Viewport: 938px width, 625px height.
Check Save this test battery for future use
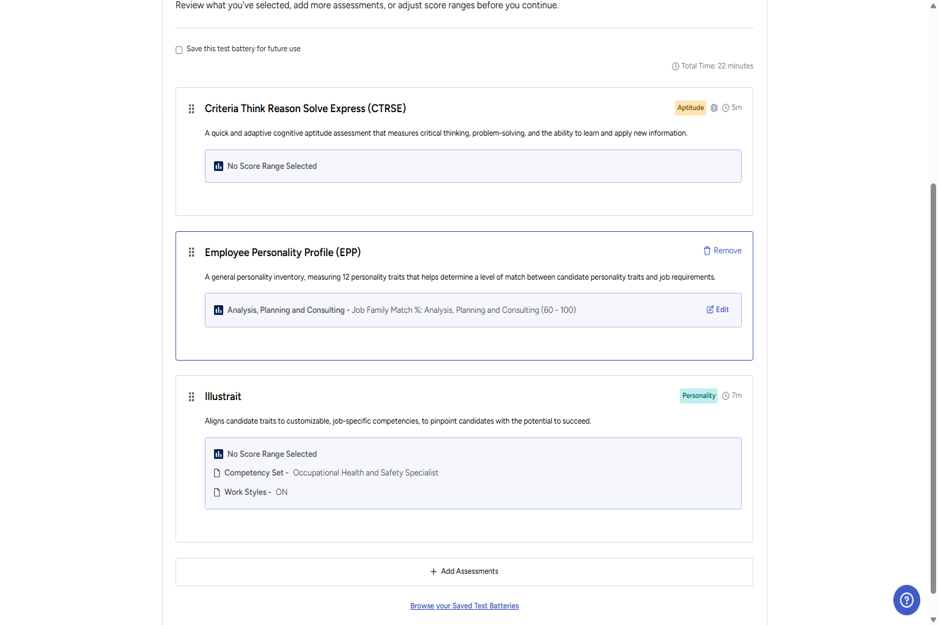pos(179,50)
